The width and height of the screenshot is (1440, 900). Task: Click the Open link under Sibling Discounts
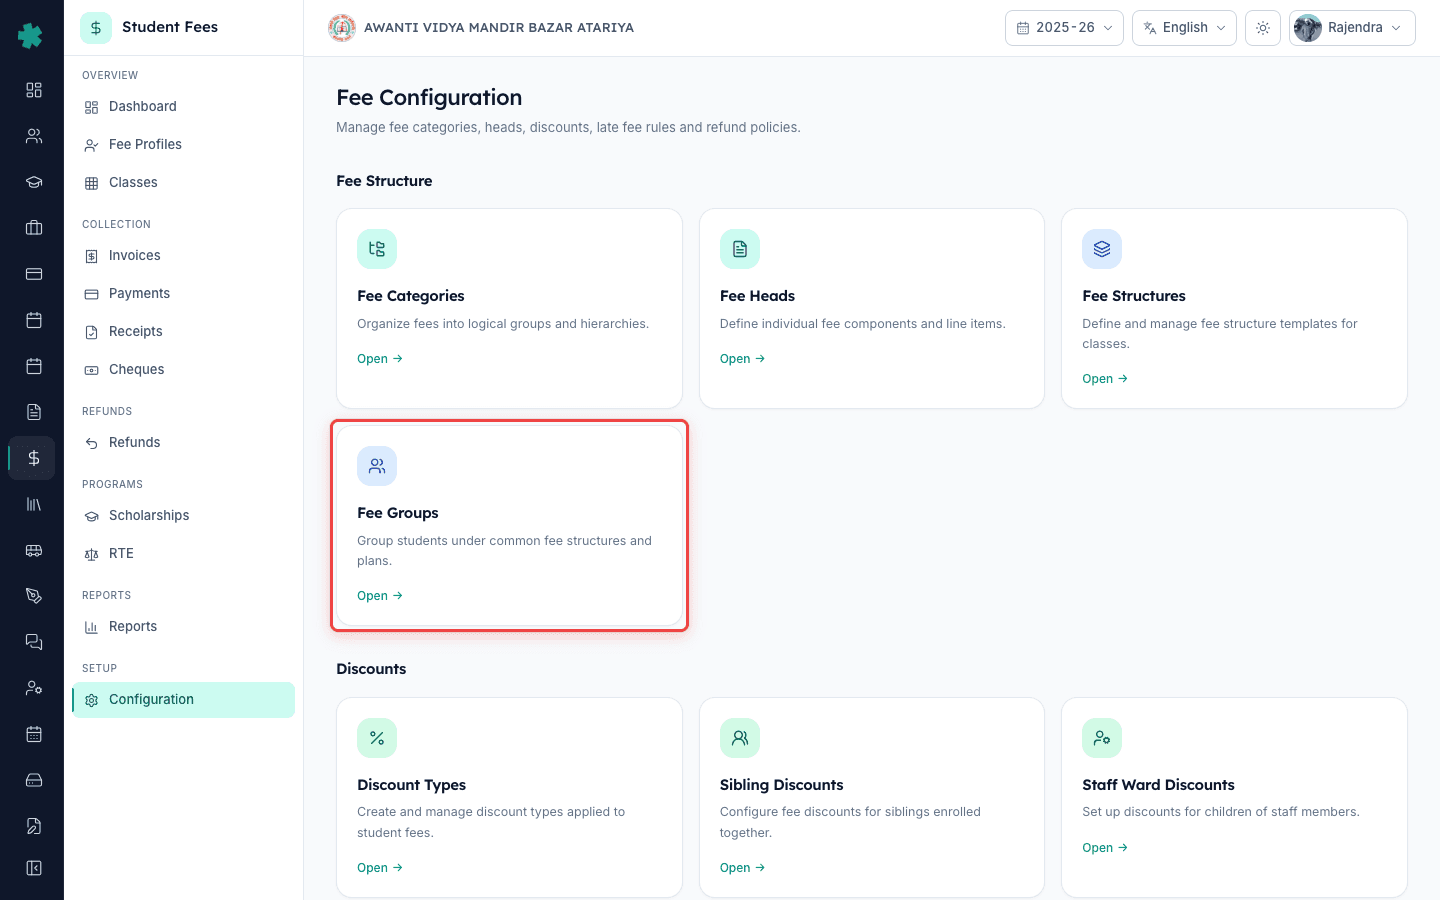[x=742, y=868]
